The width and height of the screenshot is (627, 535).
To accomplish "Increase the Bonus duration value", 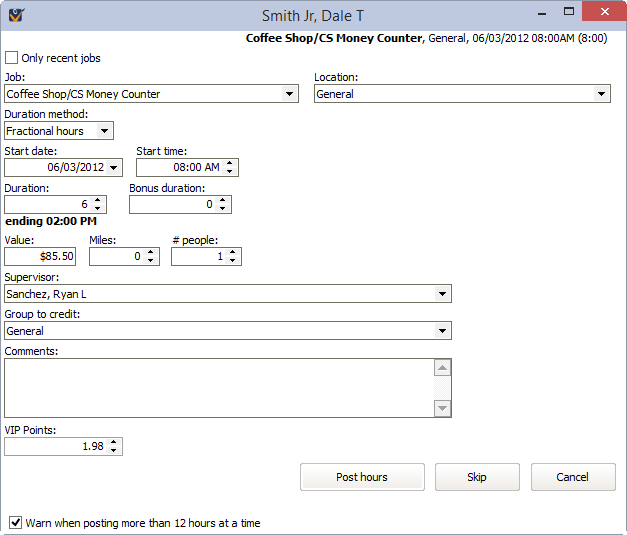I will 222,200.
